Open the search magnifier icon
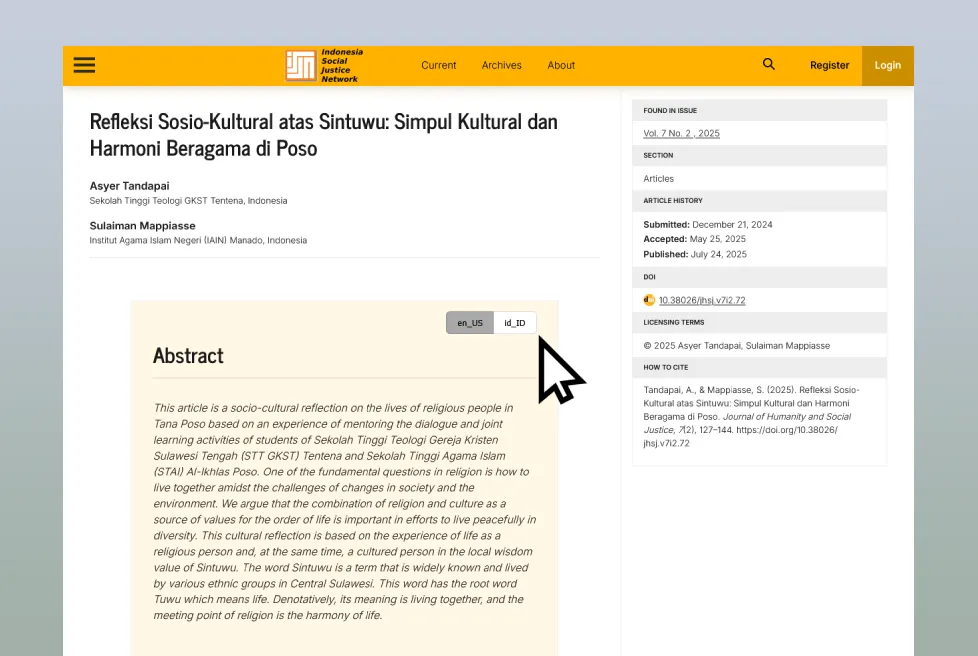The width and height of the screenshot is (978, 656). pyautogui.click(x=768, y=64)
